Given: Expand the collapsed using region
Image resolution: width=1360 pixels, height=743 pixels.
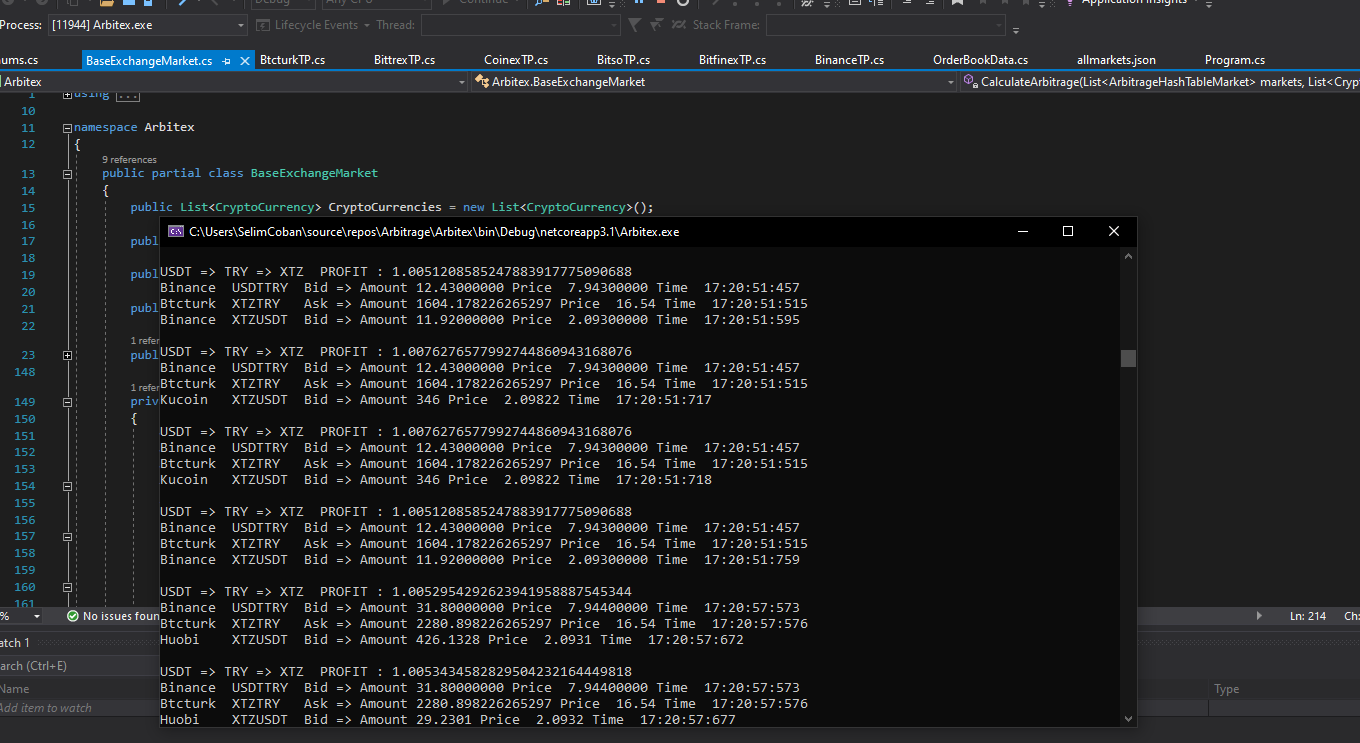Looking at the screenshot, I should click(67, 94).
